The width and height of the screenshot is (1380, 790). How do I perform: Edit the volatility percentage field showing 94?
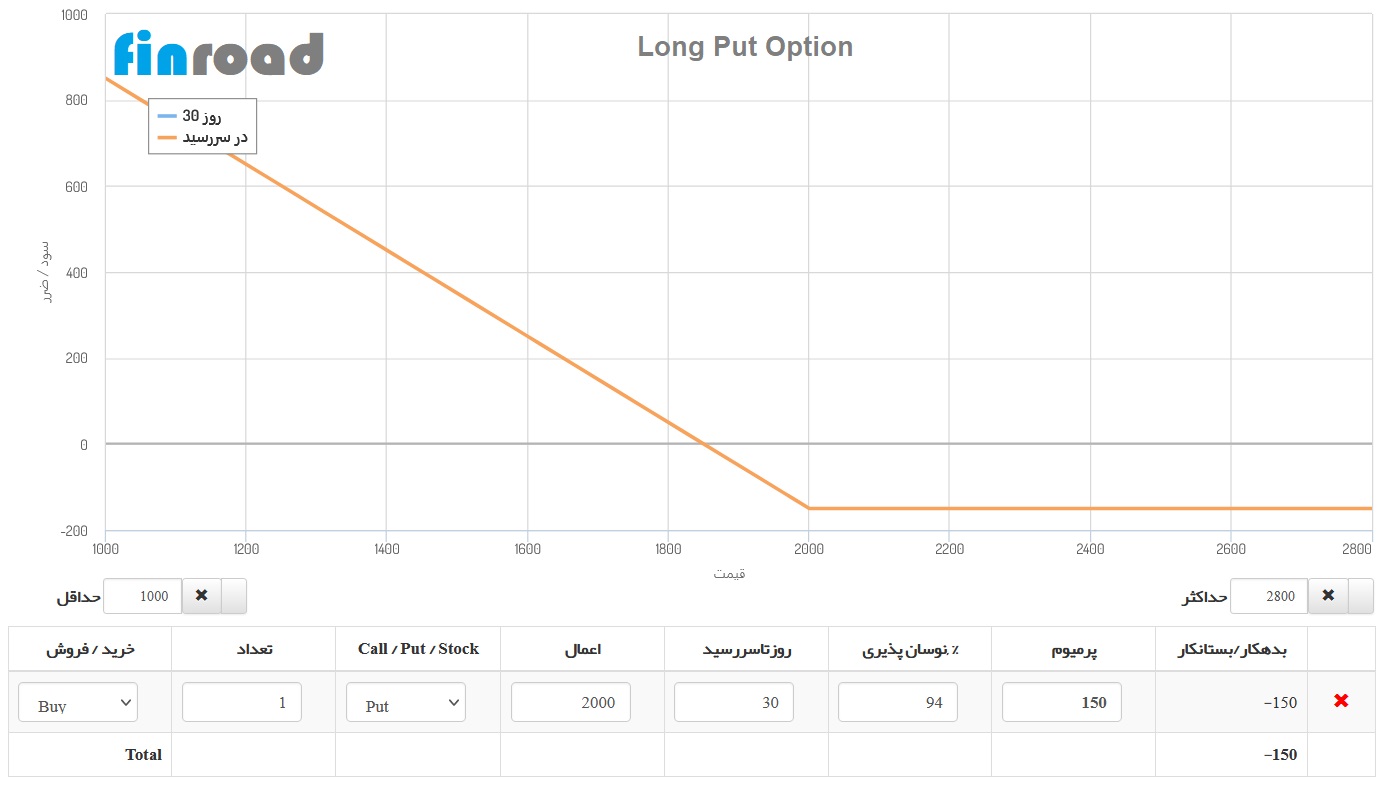(897, 703)
